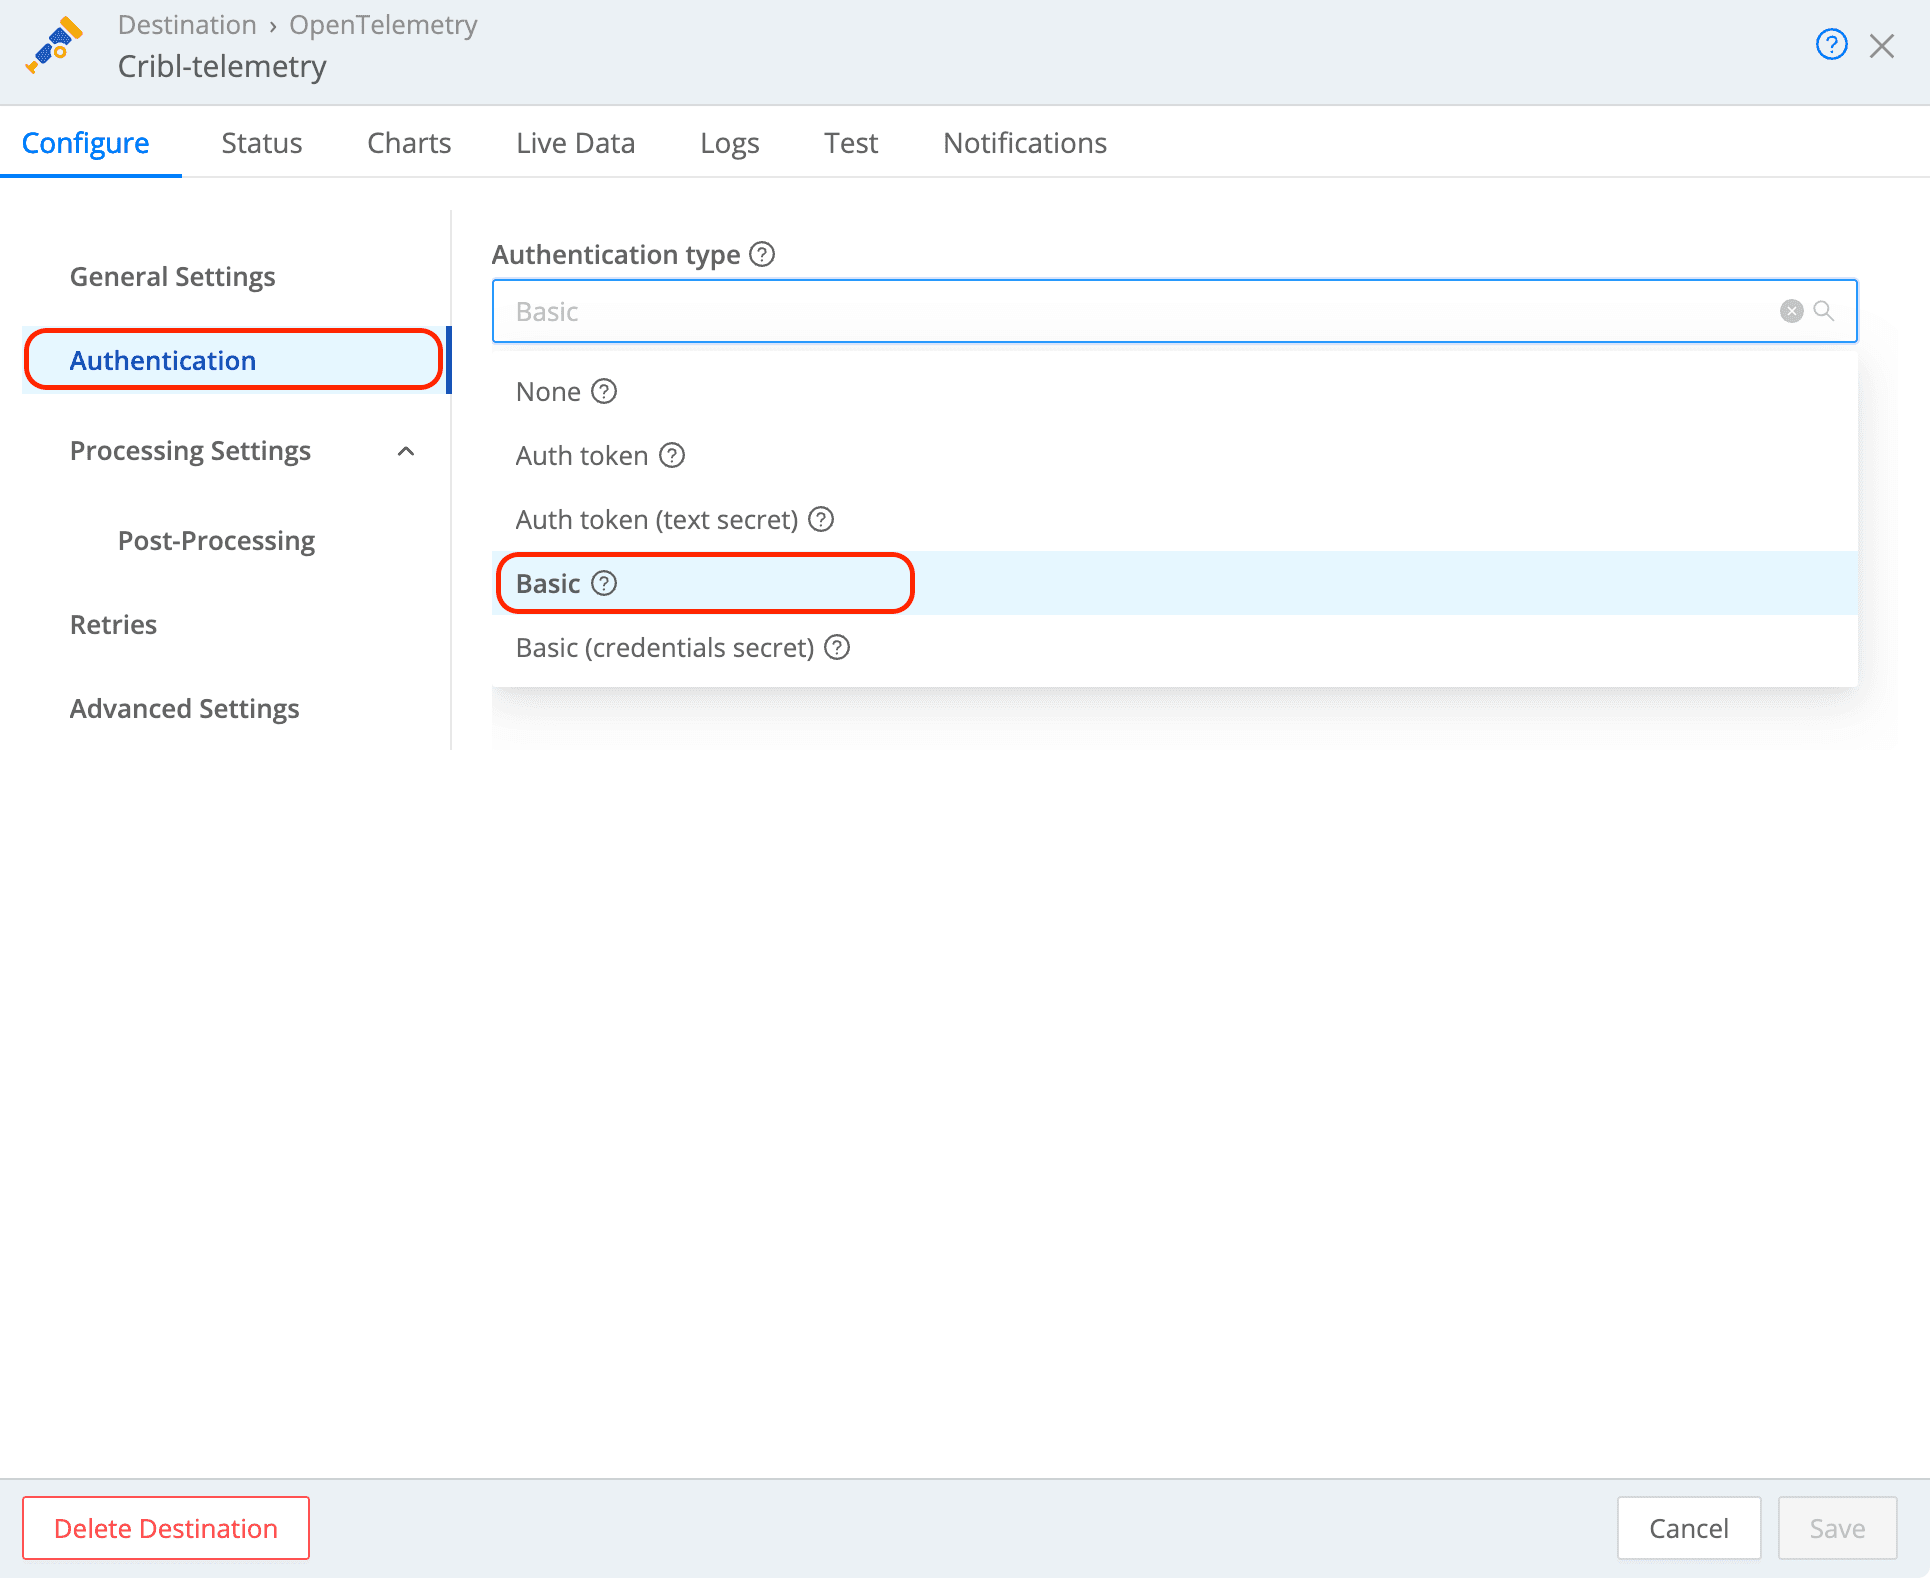Viewport: 1930px width, 1578px height.
Task: Click the OpenTelemetry destination logo
Action: [x=54, y=45]
